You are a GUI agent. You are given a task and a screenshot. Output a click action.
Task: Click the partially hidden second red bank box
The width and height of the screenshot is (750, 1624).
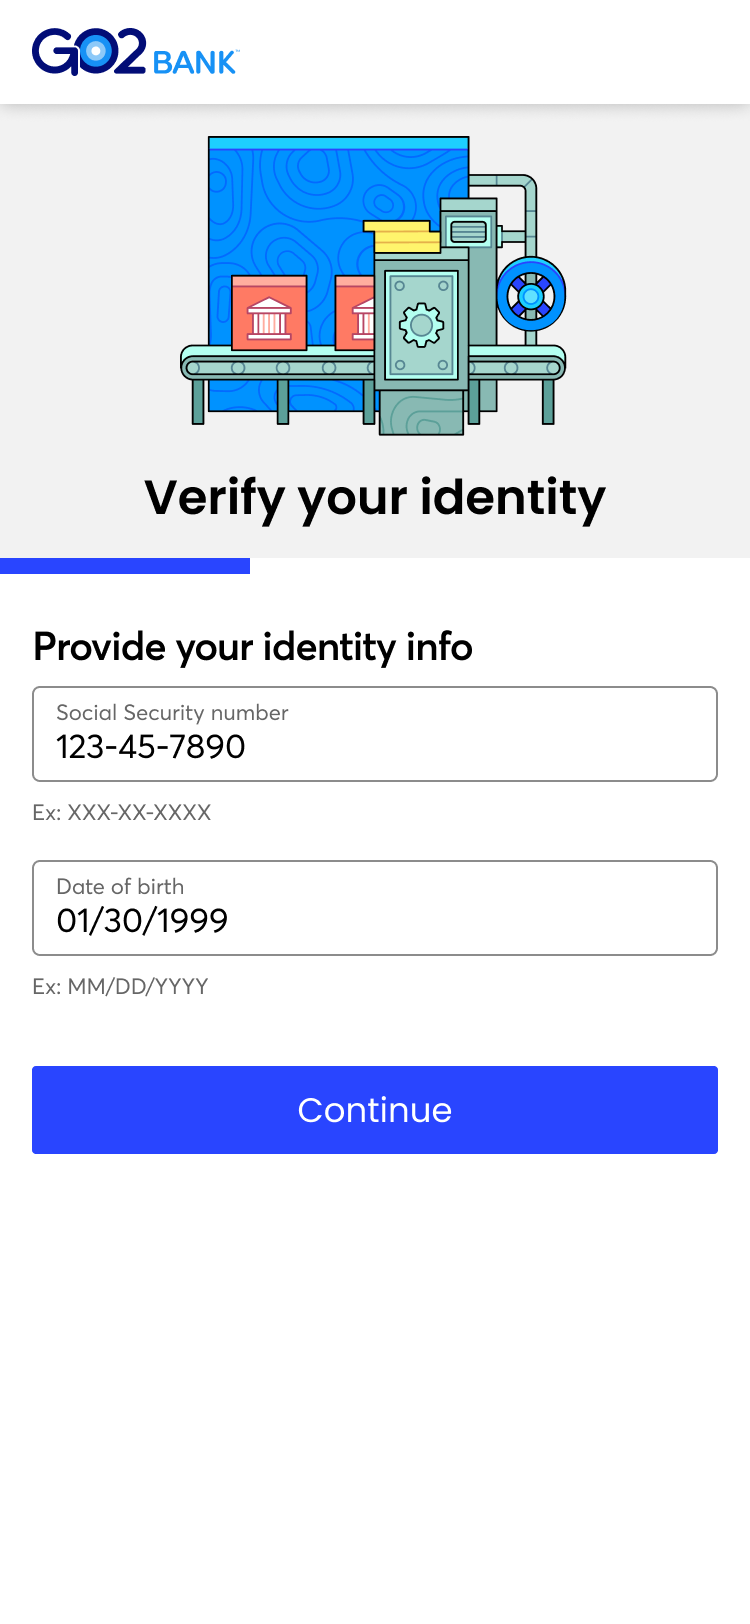coord(355,314)
